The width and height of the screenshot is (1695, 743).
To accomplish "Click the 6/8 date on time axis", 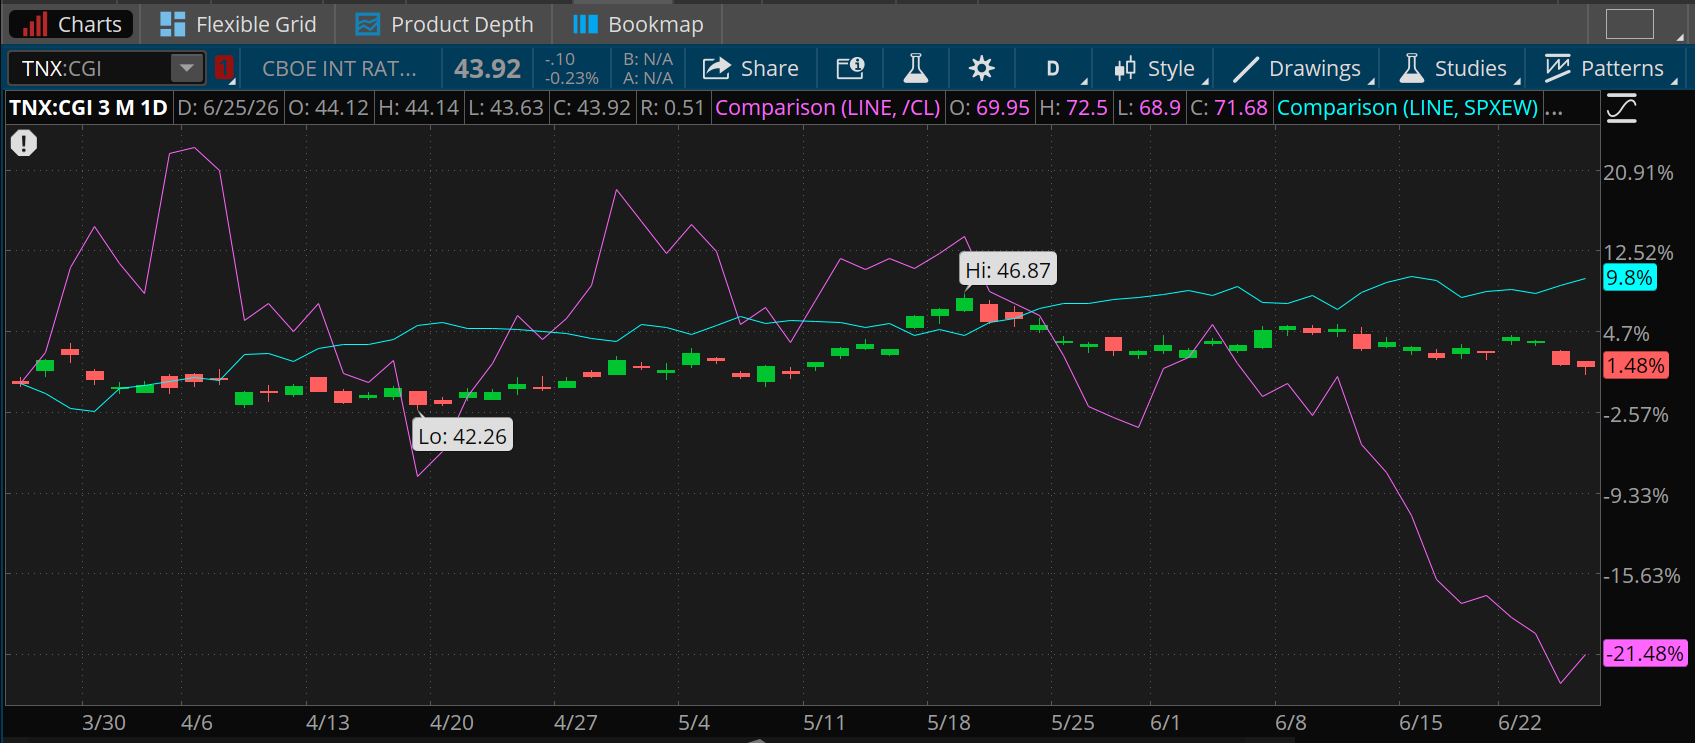I will (1291, 722).
